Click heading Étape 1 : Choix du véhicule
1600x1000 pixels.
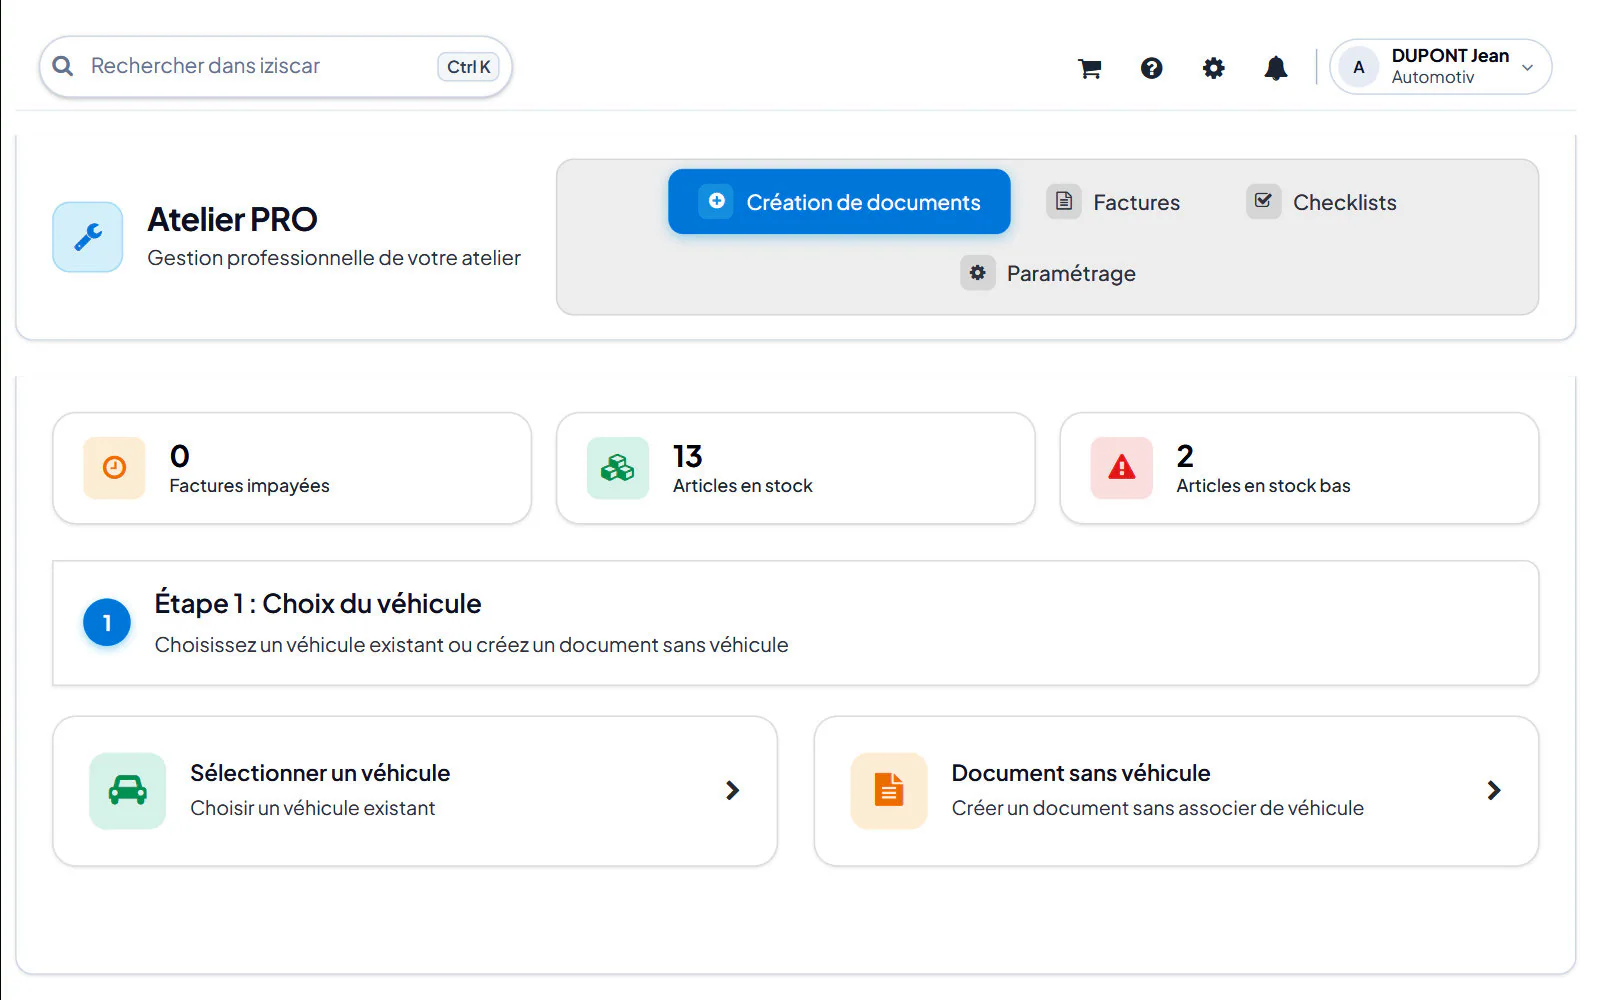(318, 604)
